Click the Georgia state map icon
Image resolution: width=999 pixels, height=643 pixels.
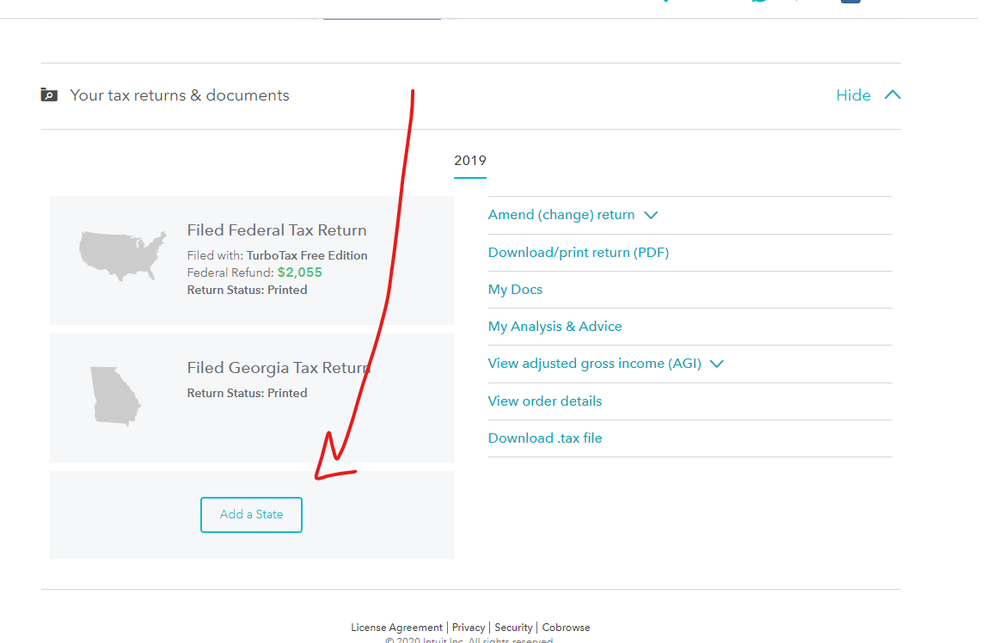[115, 395]
